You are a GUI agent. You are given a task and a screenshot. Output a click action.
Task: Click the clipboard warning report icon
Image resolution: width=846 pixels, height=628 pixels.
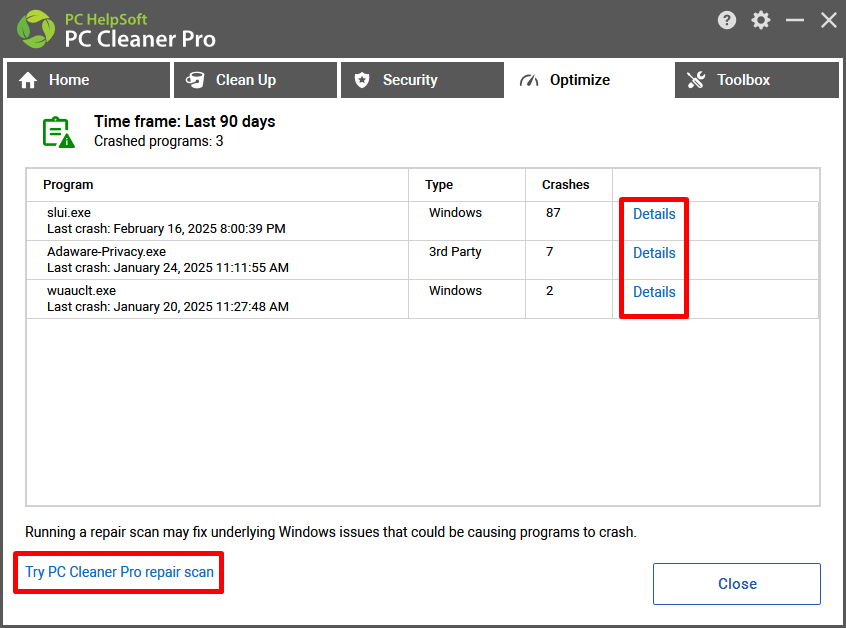tap(58, 132)
